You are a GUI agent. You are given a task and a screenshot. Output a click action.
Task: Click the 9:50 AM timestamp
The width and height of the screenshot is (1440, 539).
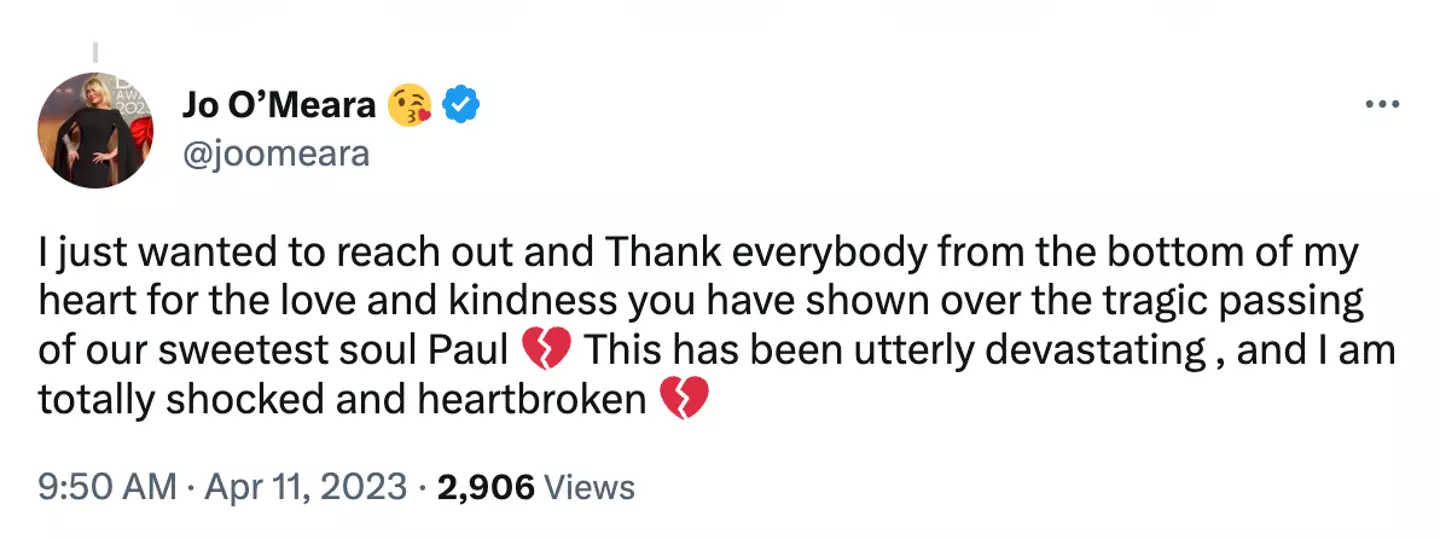click(x=106, y=488)
